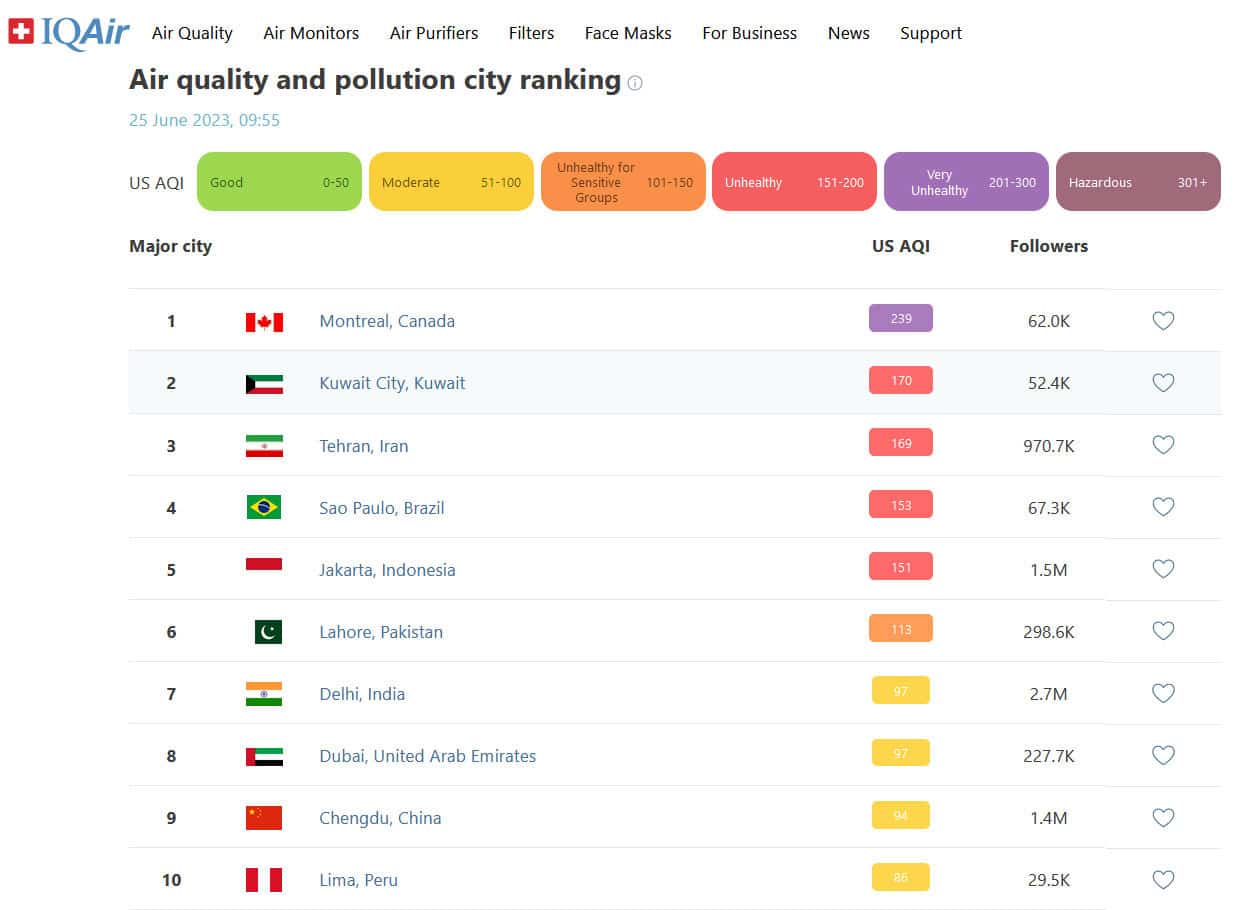The width and height of the screenshot is (1246, 910).
Task: Open the Air Purifiers menu item
Action: (434, 33)
